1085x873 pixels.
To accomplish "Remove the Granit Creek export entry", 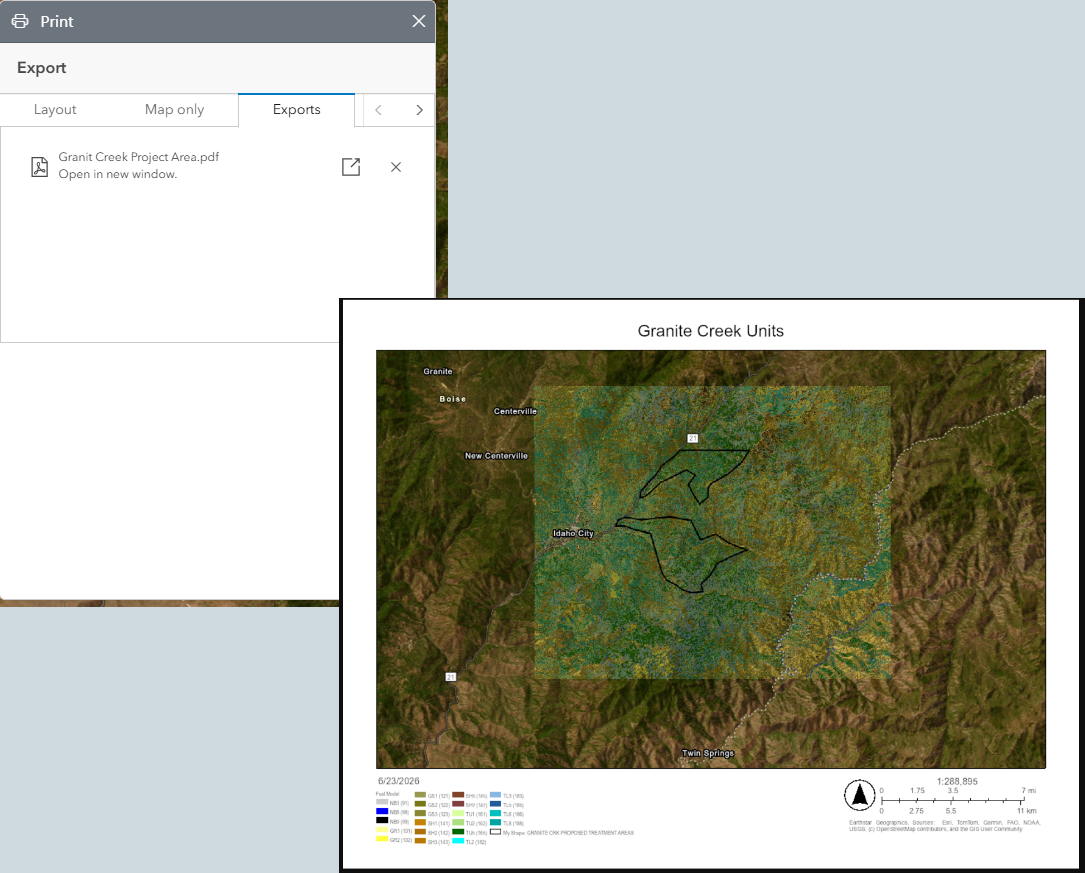I will click(x=396, y=167).
